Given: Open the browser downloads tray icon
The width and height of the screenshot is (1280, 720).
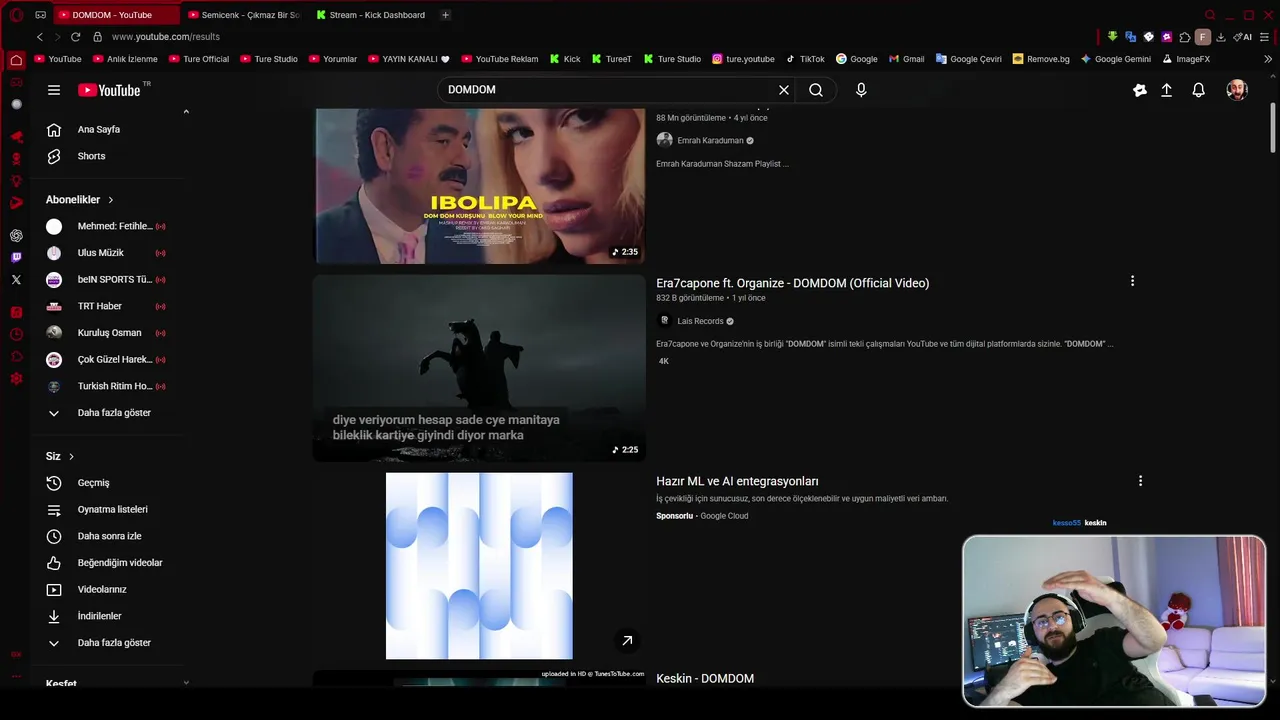Looking at the screenshot, I should tap(1221, 37).
